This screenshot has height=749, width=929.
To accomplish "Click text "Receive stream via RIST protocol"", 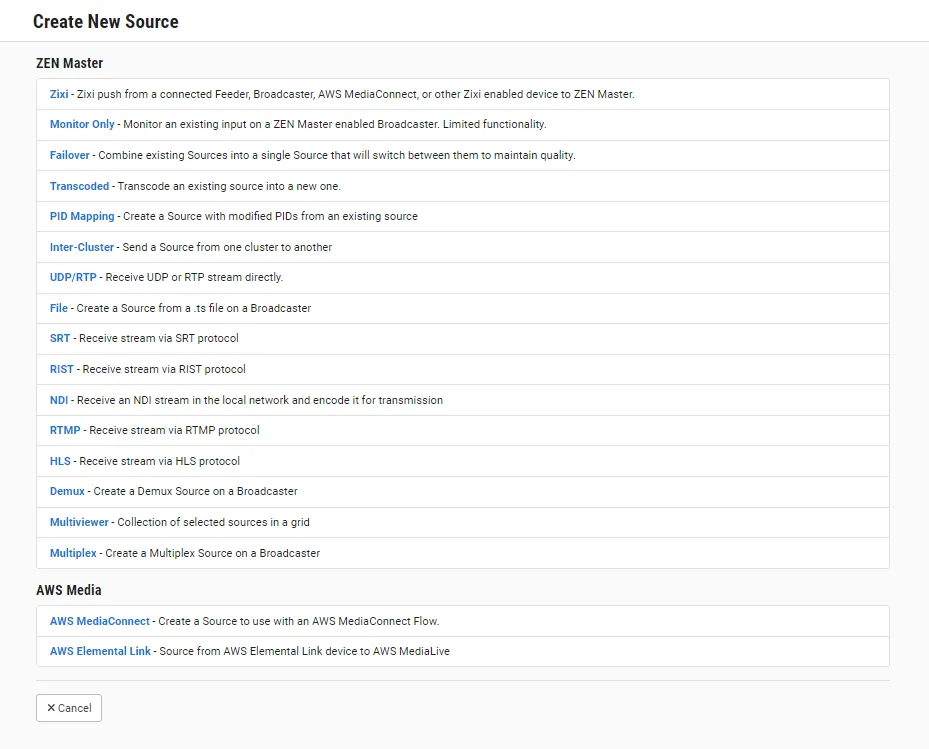I will point(164,369).
